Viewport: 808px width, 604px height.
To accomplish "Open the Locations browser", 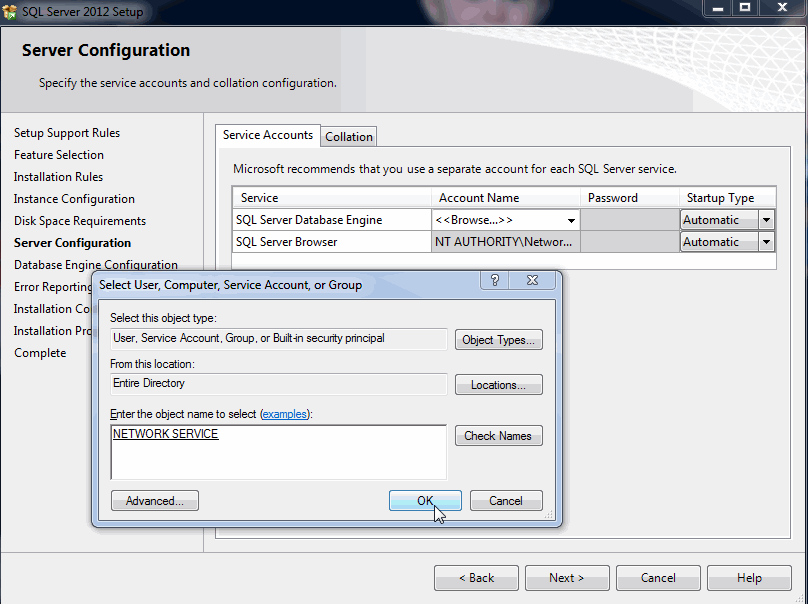I will (x=498, y=385).
